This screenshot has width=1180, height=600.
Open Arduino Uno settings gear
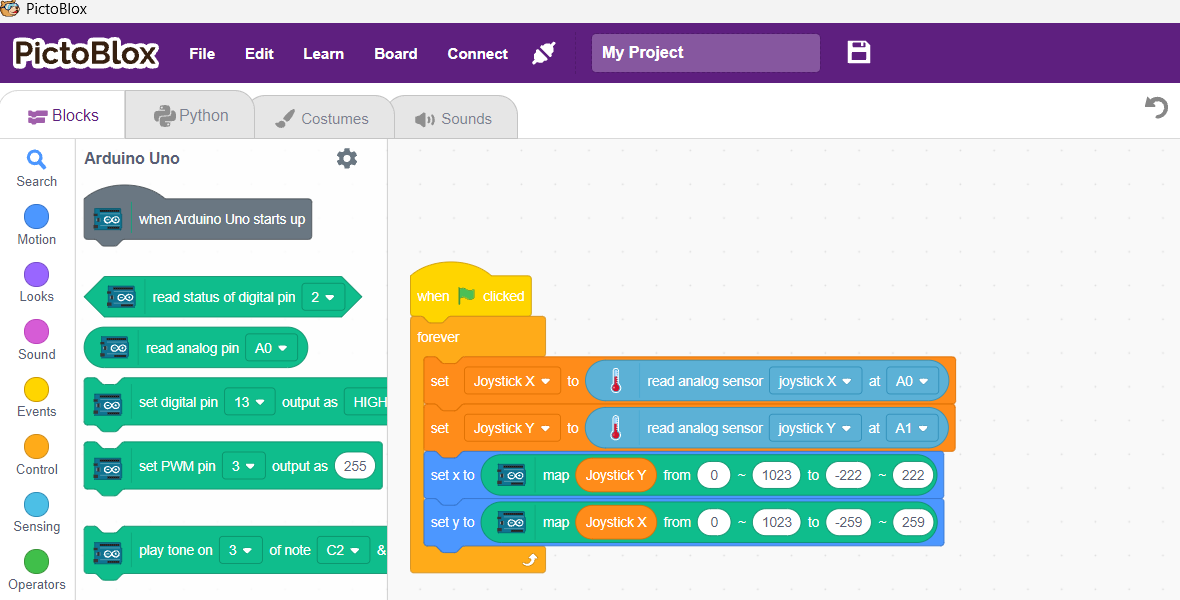pos(346,158)
